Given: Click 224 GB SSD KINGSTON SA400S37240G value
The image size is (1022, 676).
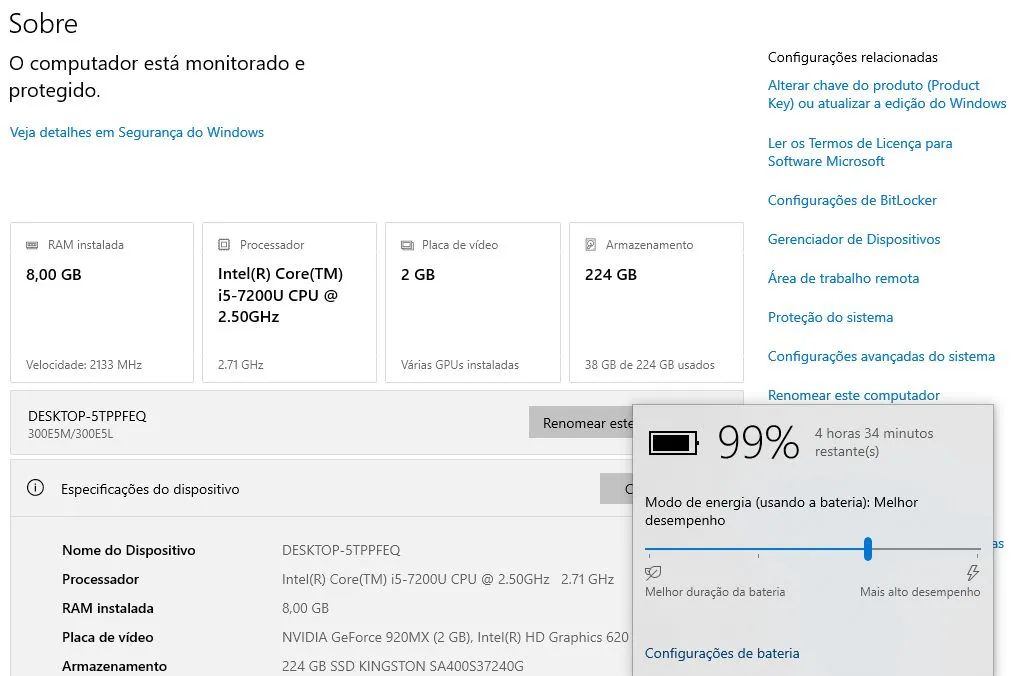Looking at the screenshot, I should point(403,666).
